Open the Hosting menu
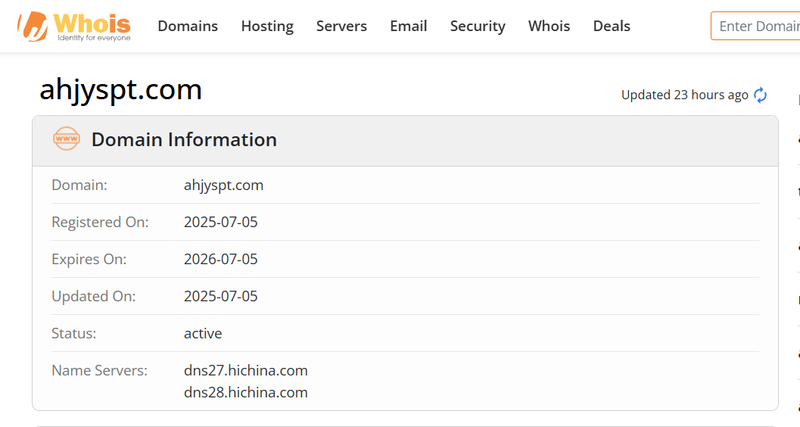The image size is (800, 427). [x=267, y=26]
